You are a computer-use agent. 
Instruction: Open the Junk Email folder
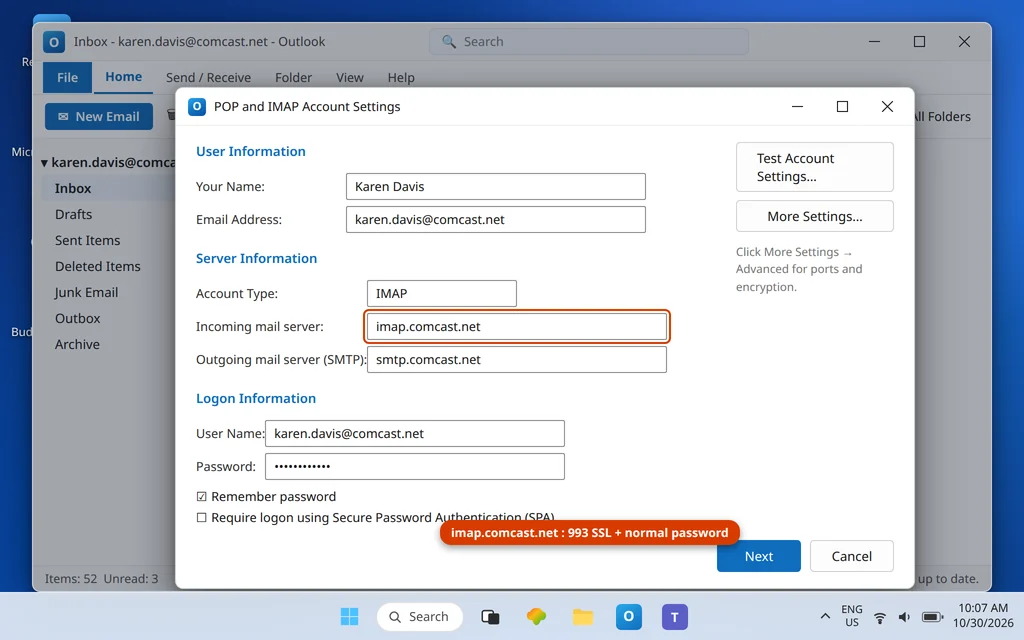[86, 293]
